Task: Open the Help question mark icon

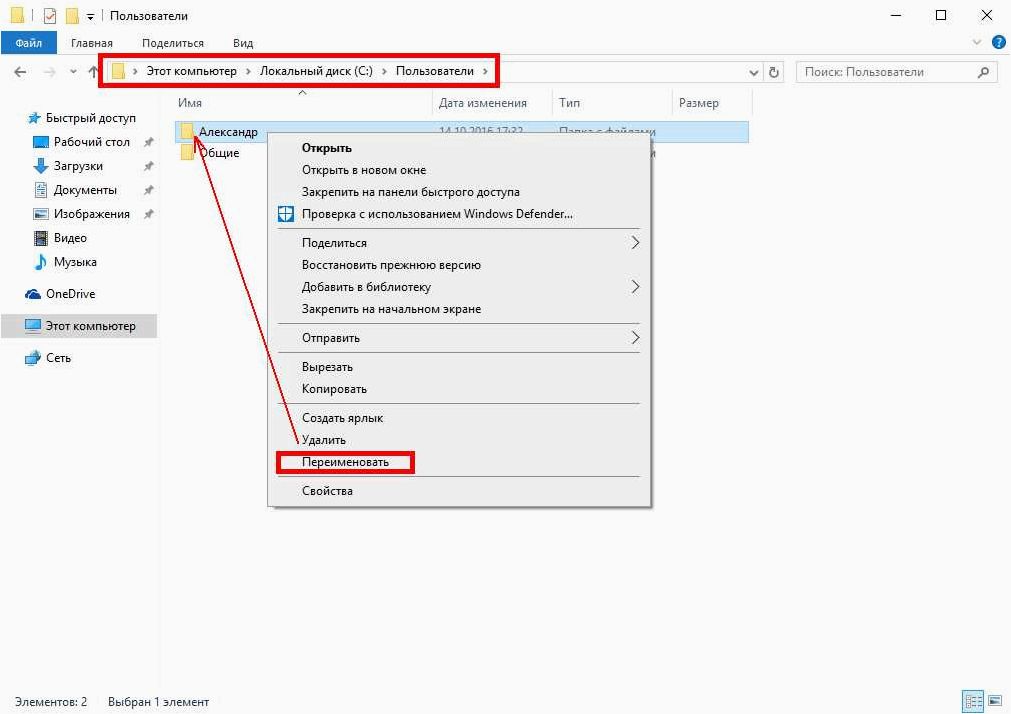Action: coord(999,43)
